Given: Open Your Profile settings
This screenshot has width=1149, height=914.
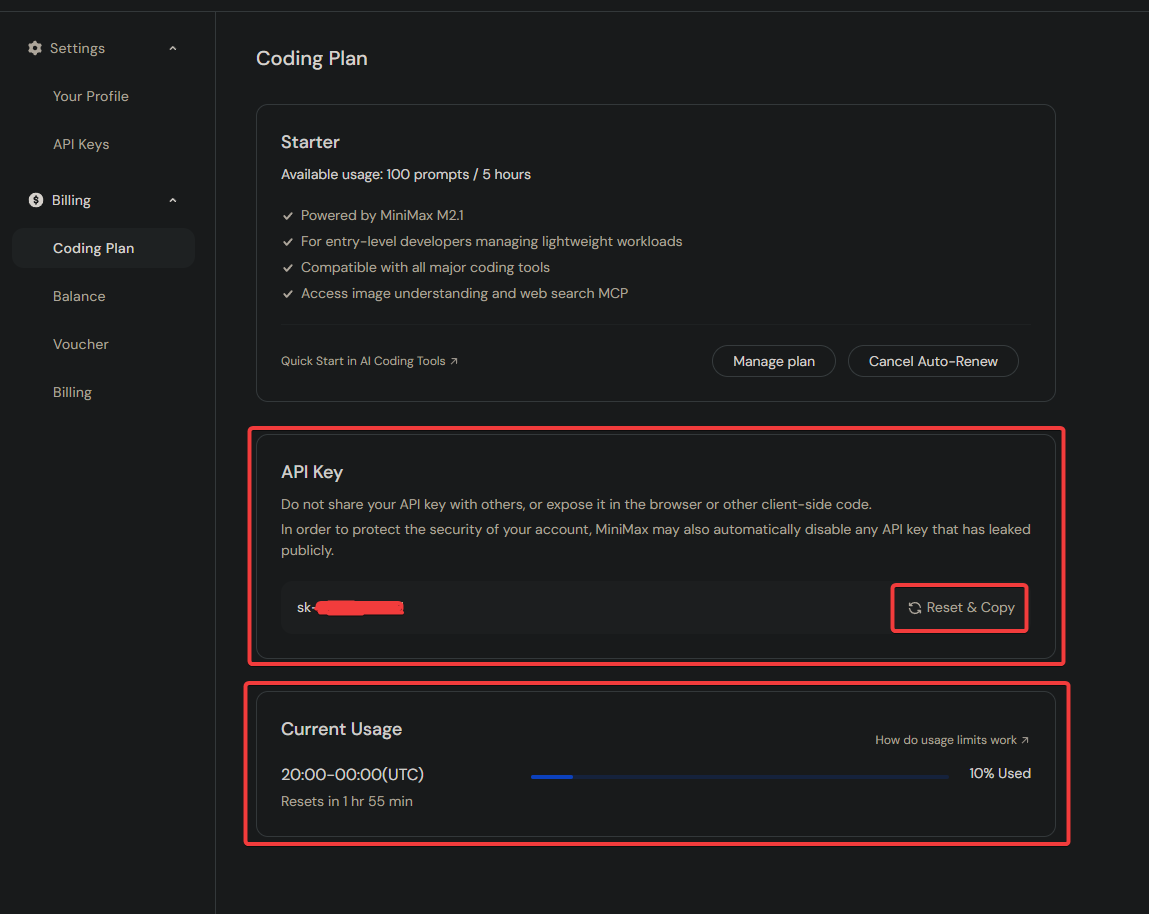Looking at the screenshot, I should [x=90, y=95].
